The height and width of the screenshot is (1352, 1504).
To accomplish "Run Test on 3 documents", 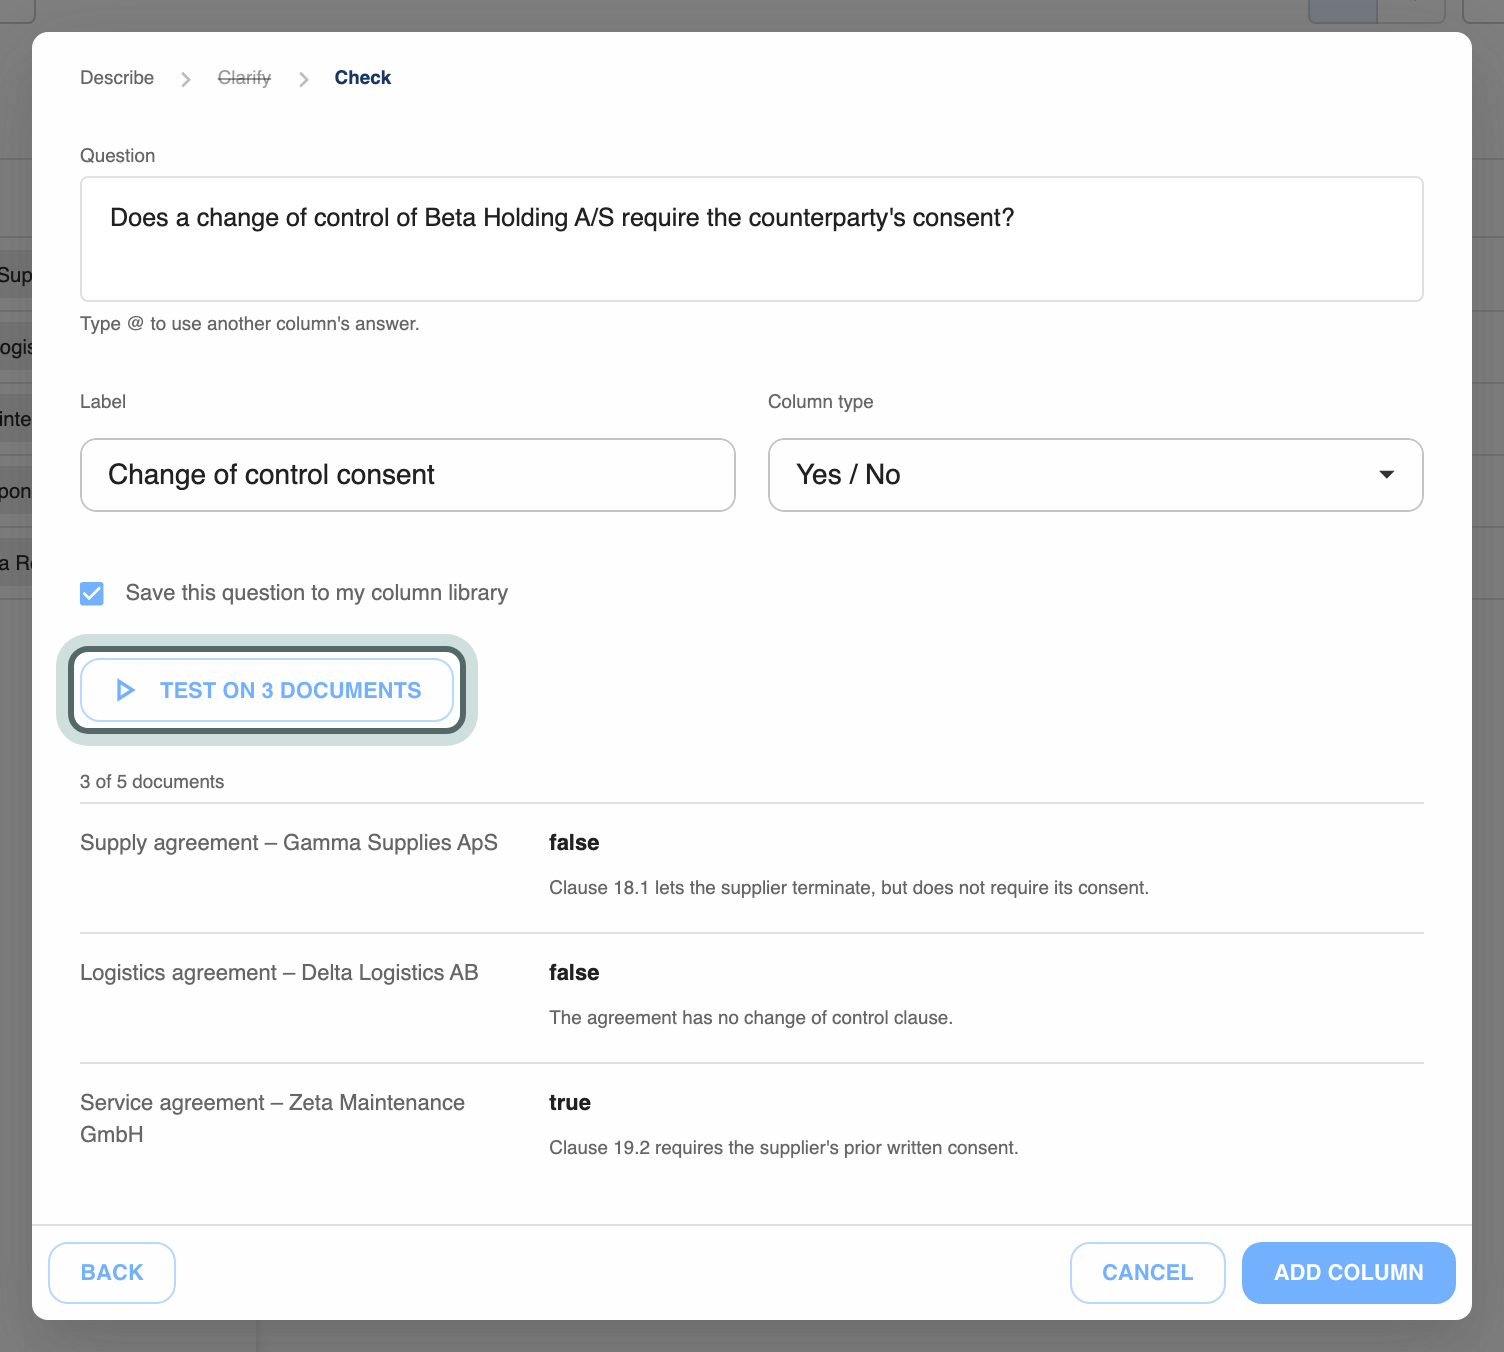I will click(x=267, y=690).
